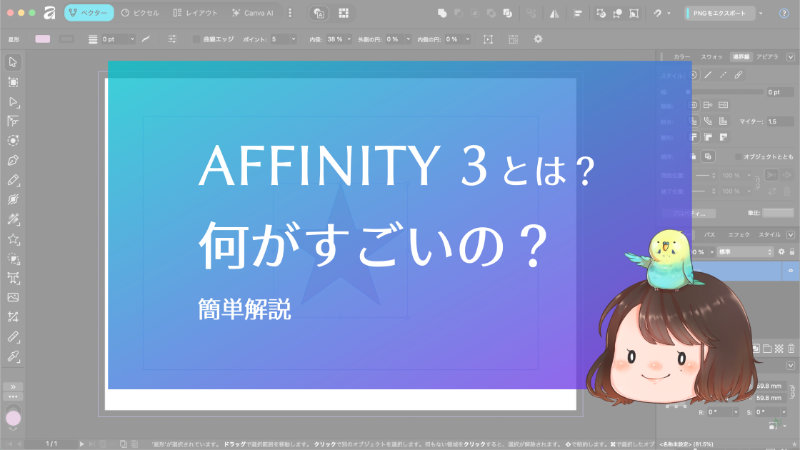
Task: Select the Pencil tool
Action: tap(13, 180)
